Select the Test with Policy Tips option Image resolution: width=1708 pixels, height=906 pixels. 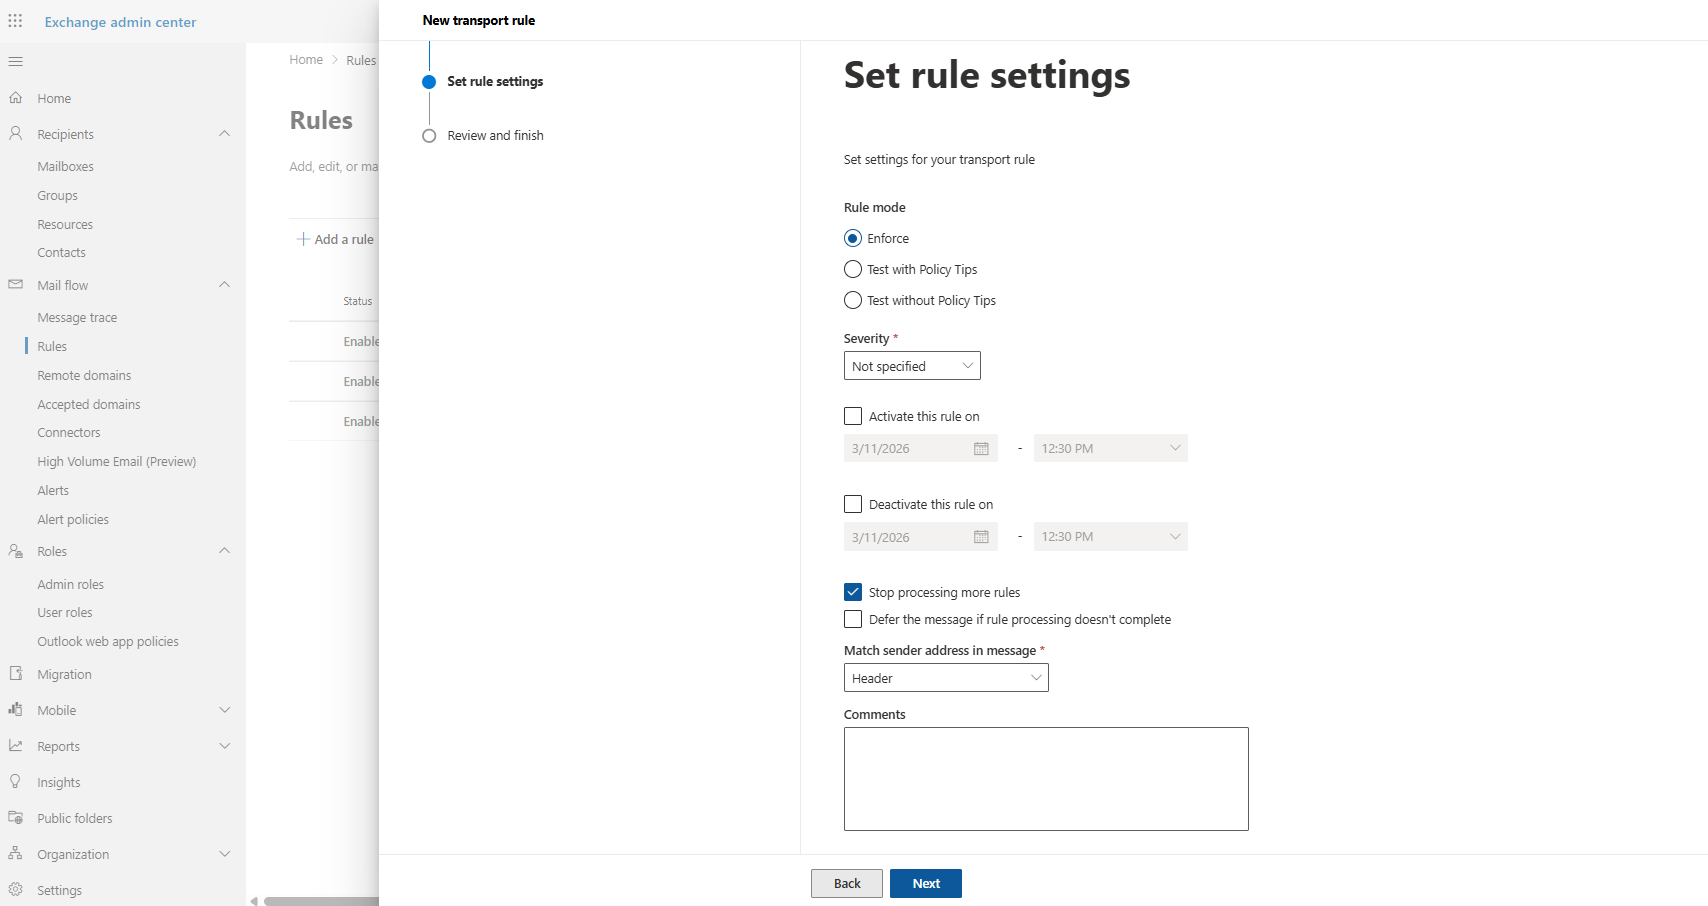pos(853,270)
